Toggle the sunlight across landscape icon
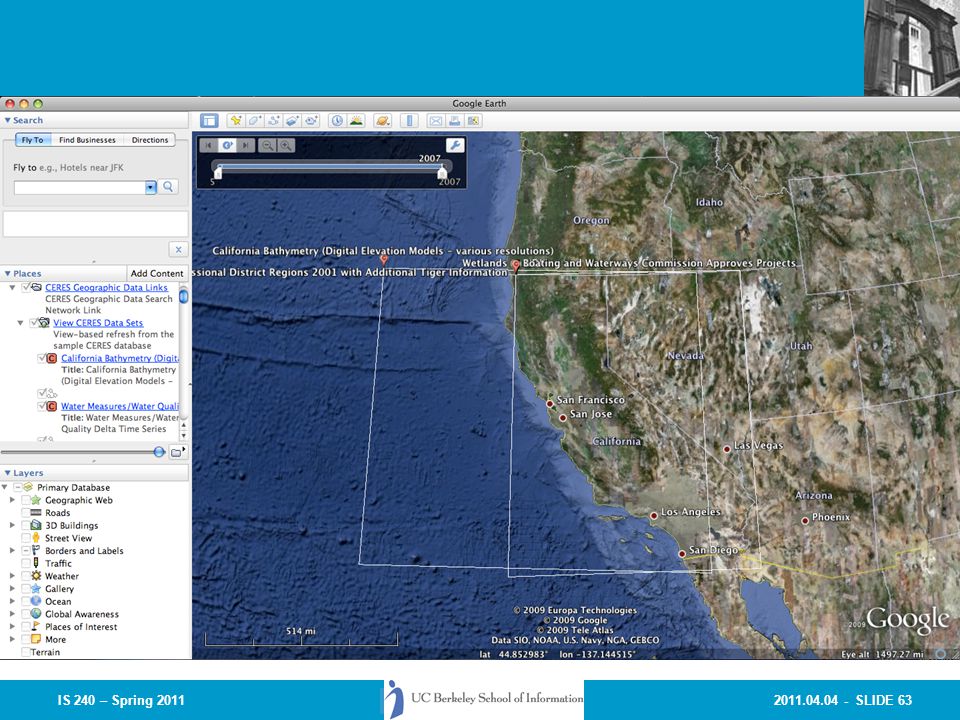This screenshot has height=720, width=960. (356, 121)
